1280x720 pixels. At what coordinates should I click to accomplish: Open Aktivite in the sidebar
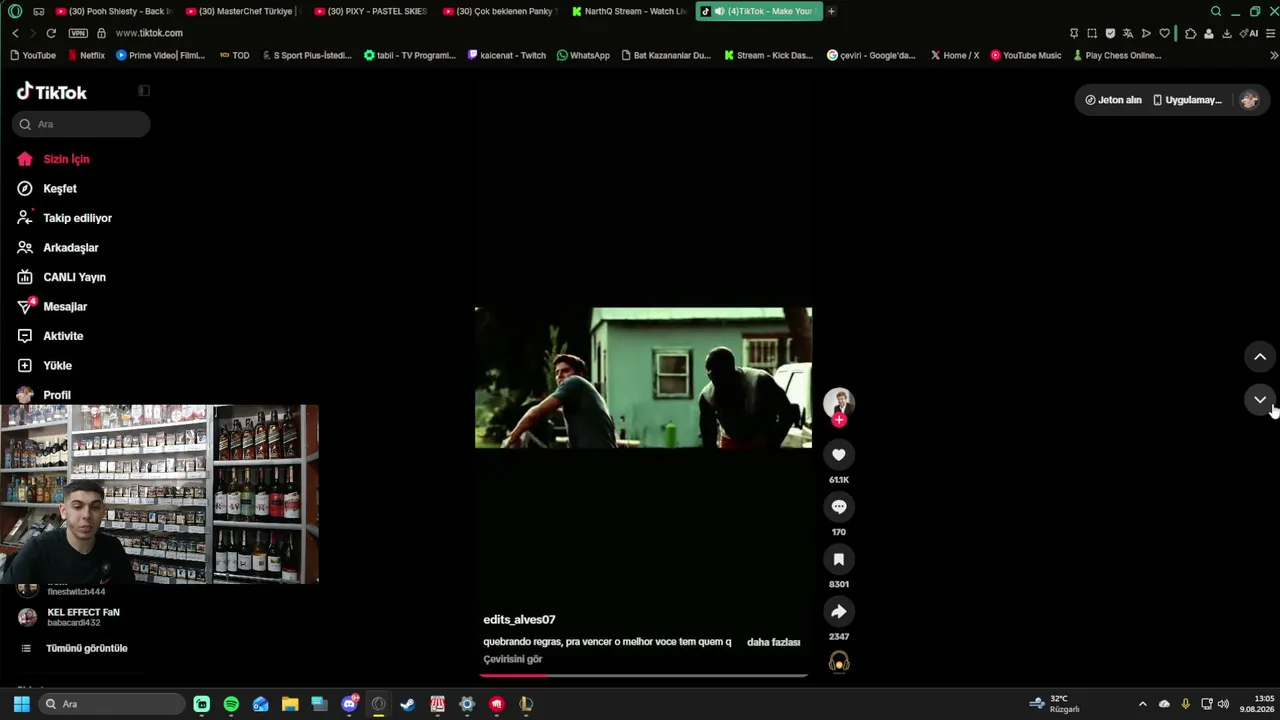click(x=63, y=336)
